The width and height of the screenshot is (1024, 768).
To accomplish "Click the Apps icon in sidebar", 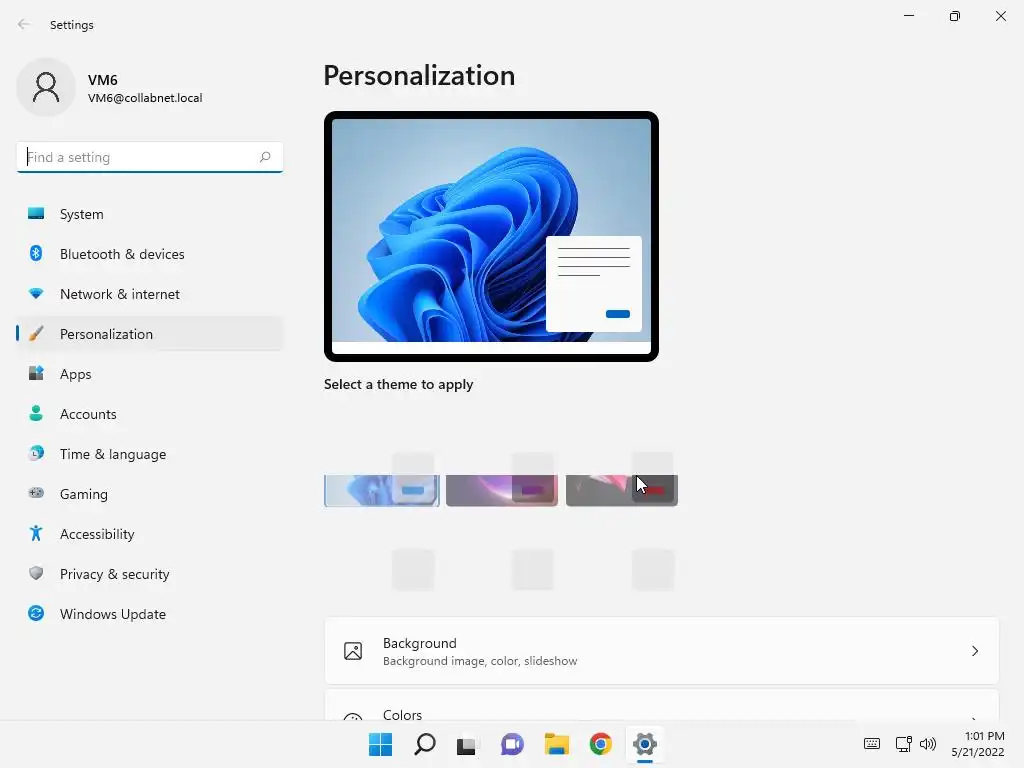I will pos(36,374).
